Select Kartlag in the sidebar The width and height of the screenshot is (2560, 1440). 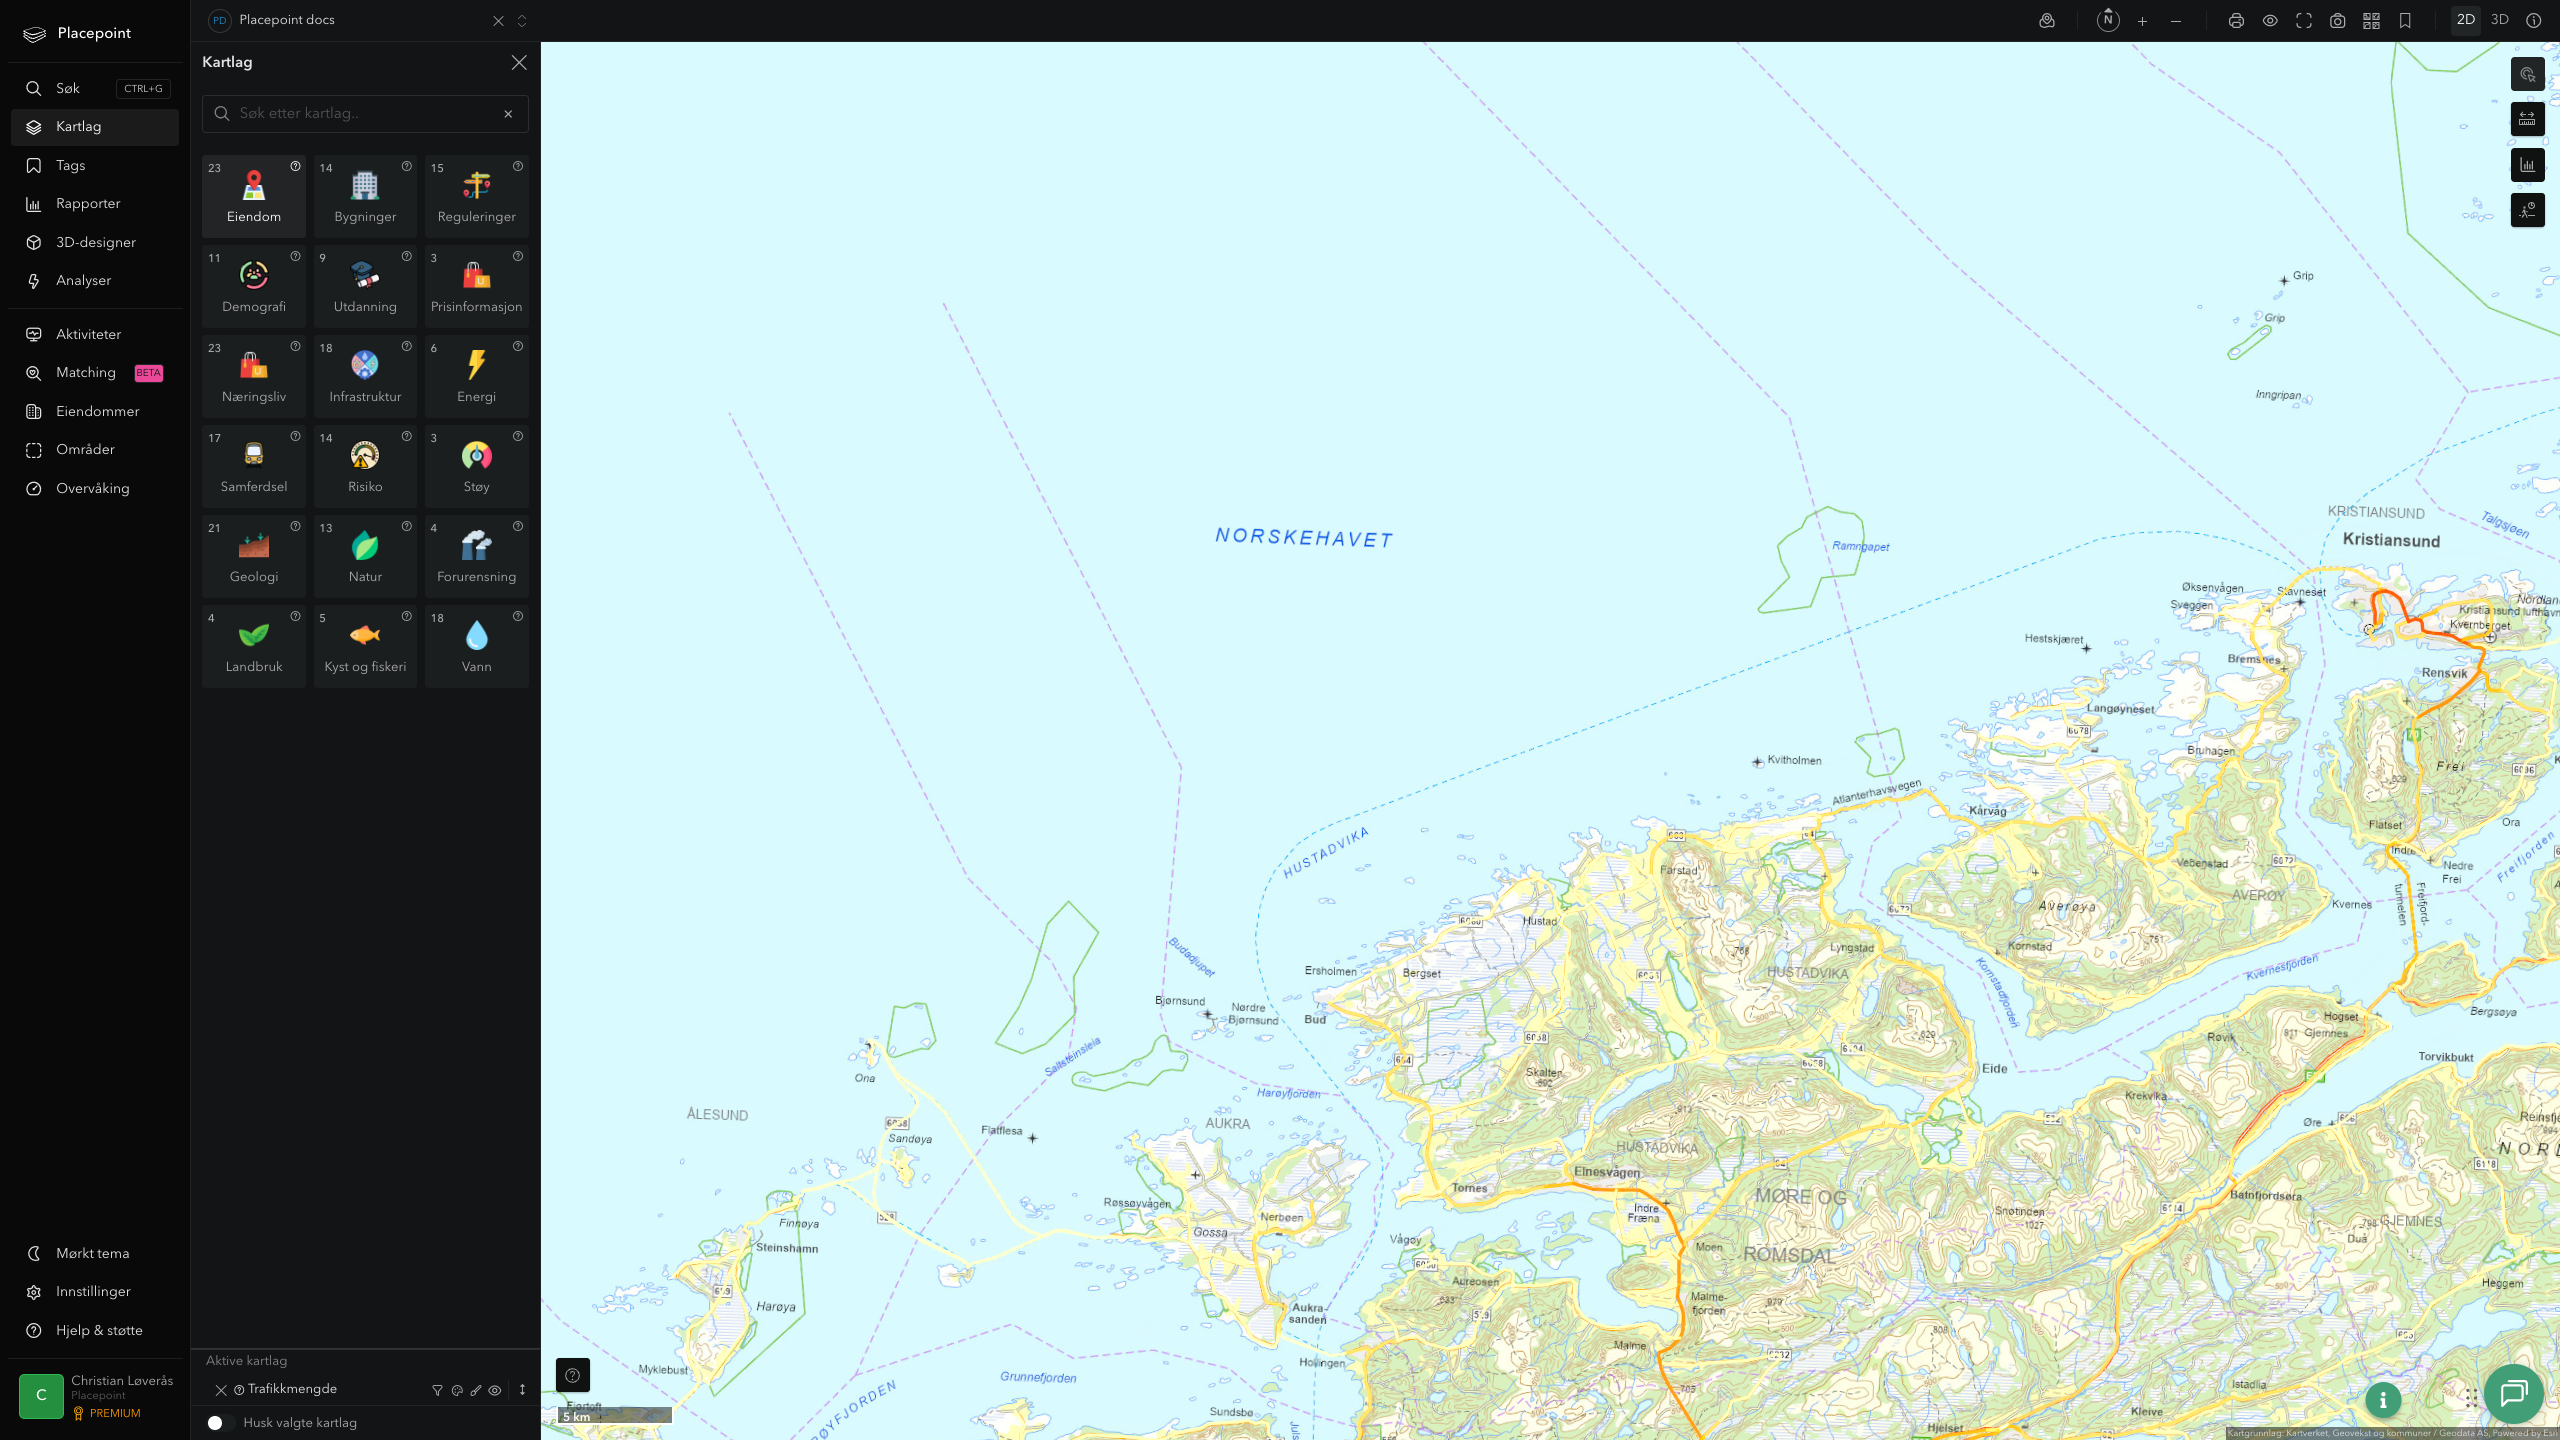[x=95, y=127]
